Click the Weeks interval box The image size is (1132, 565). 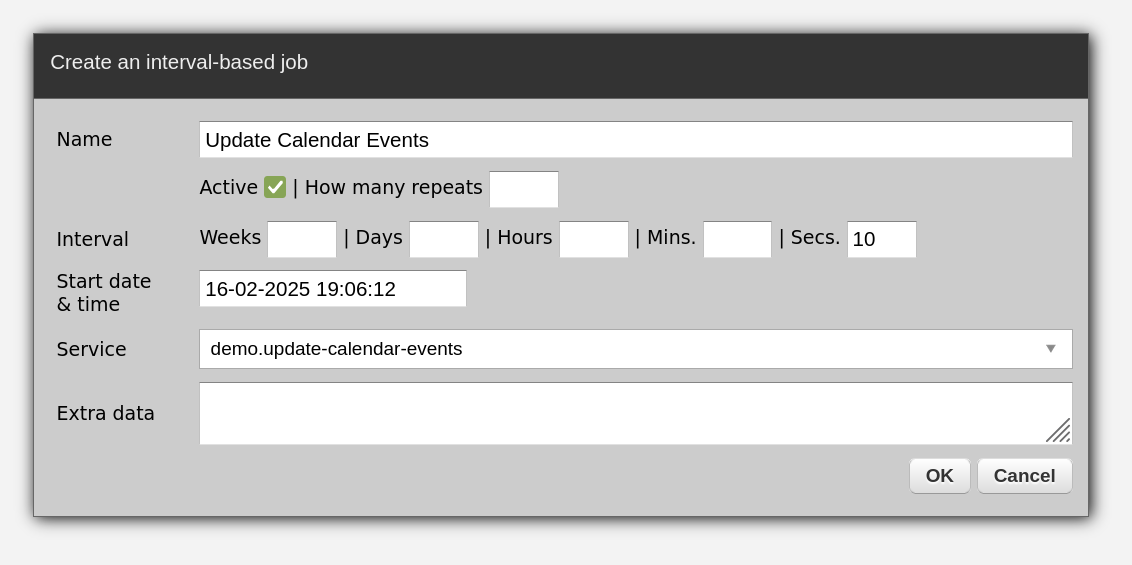[x=302, y=240]
